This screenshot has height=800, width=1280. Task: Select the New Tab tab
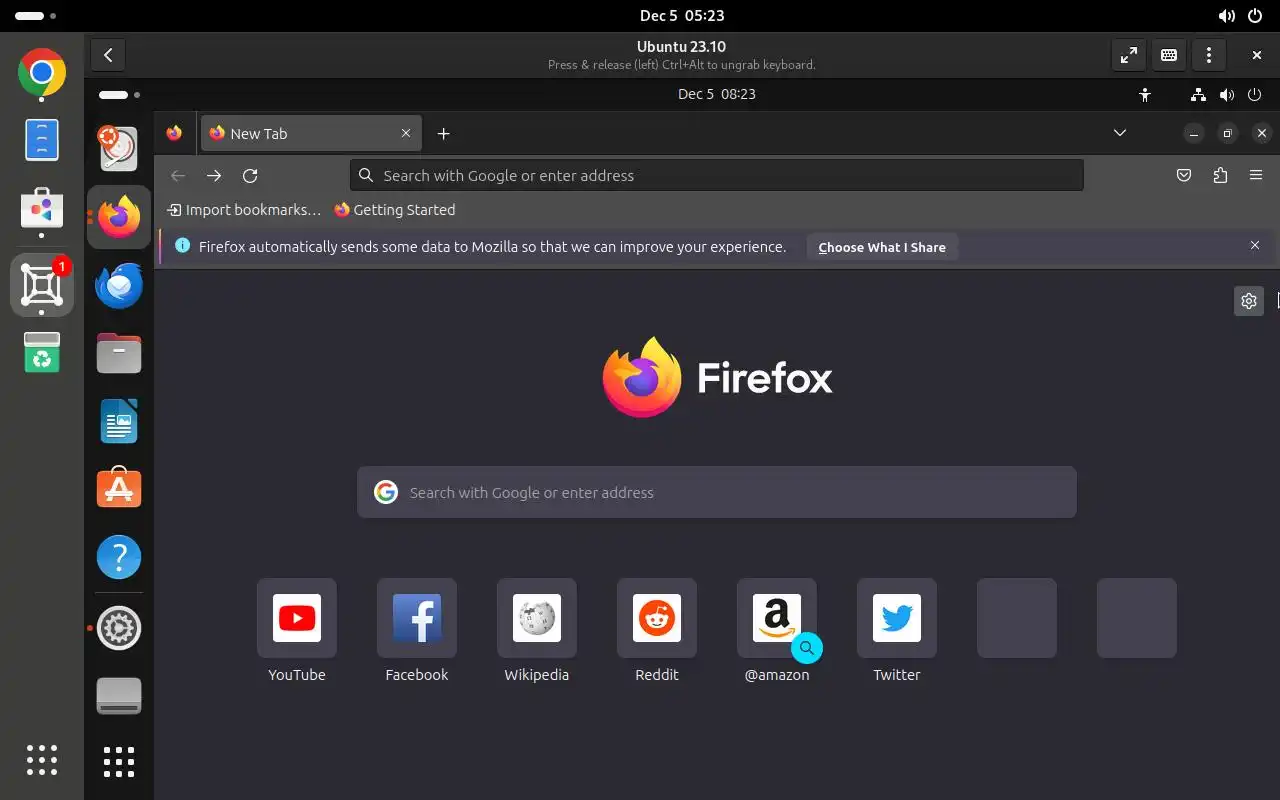311,133
